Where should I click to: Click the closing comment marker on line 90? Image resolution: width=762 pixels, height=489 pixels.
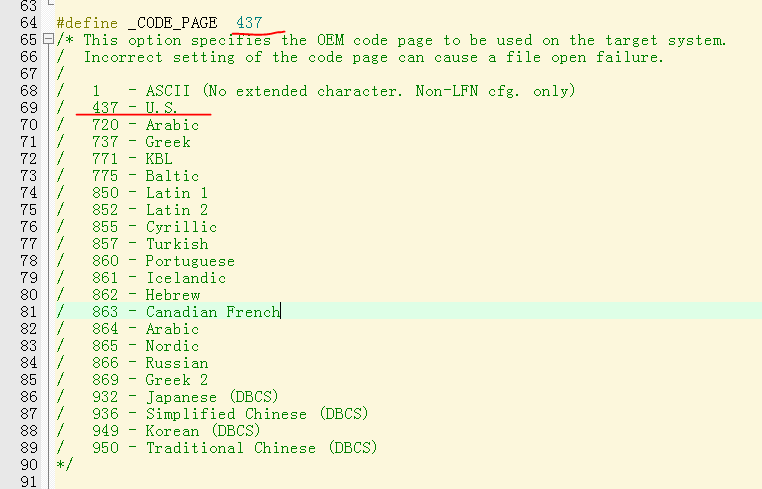65,465
